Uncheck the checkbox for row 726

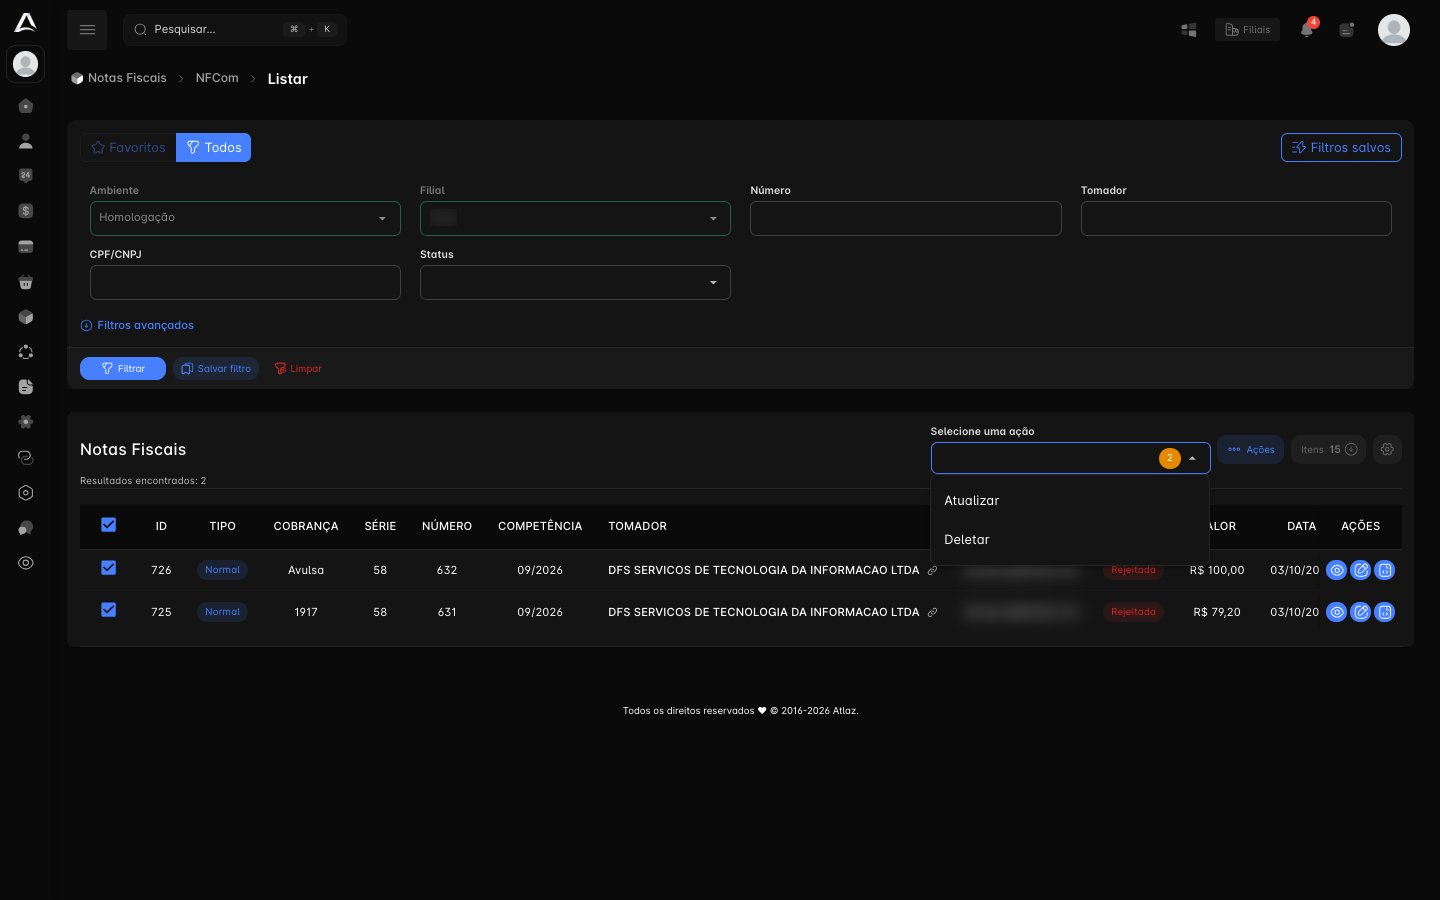[109, 568]
